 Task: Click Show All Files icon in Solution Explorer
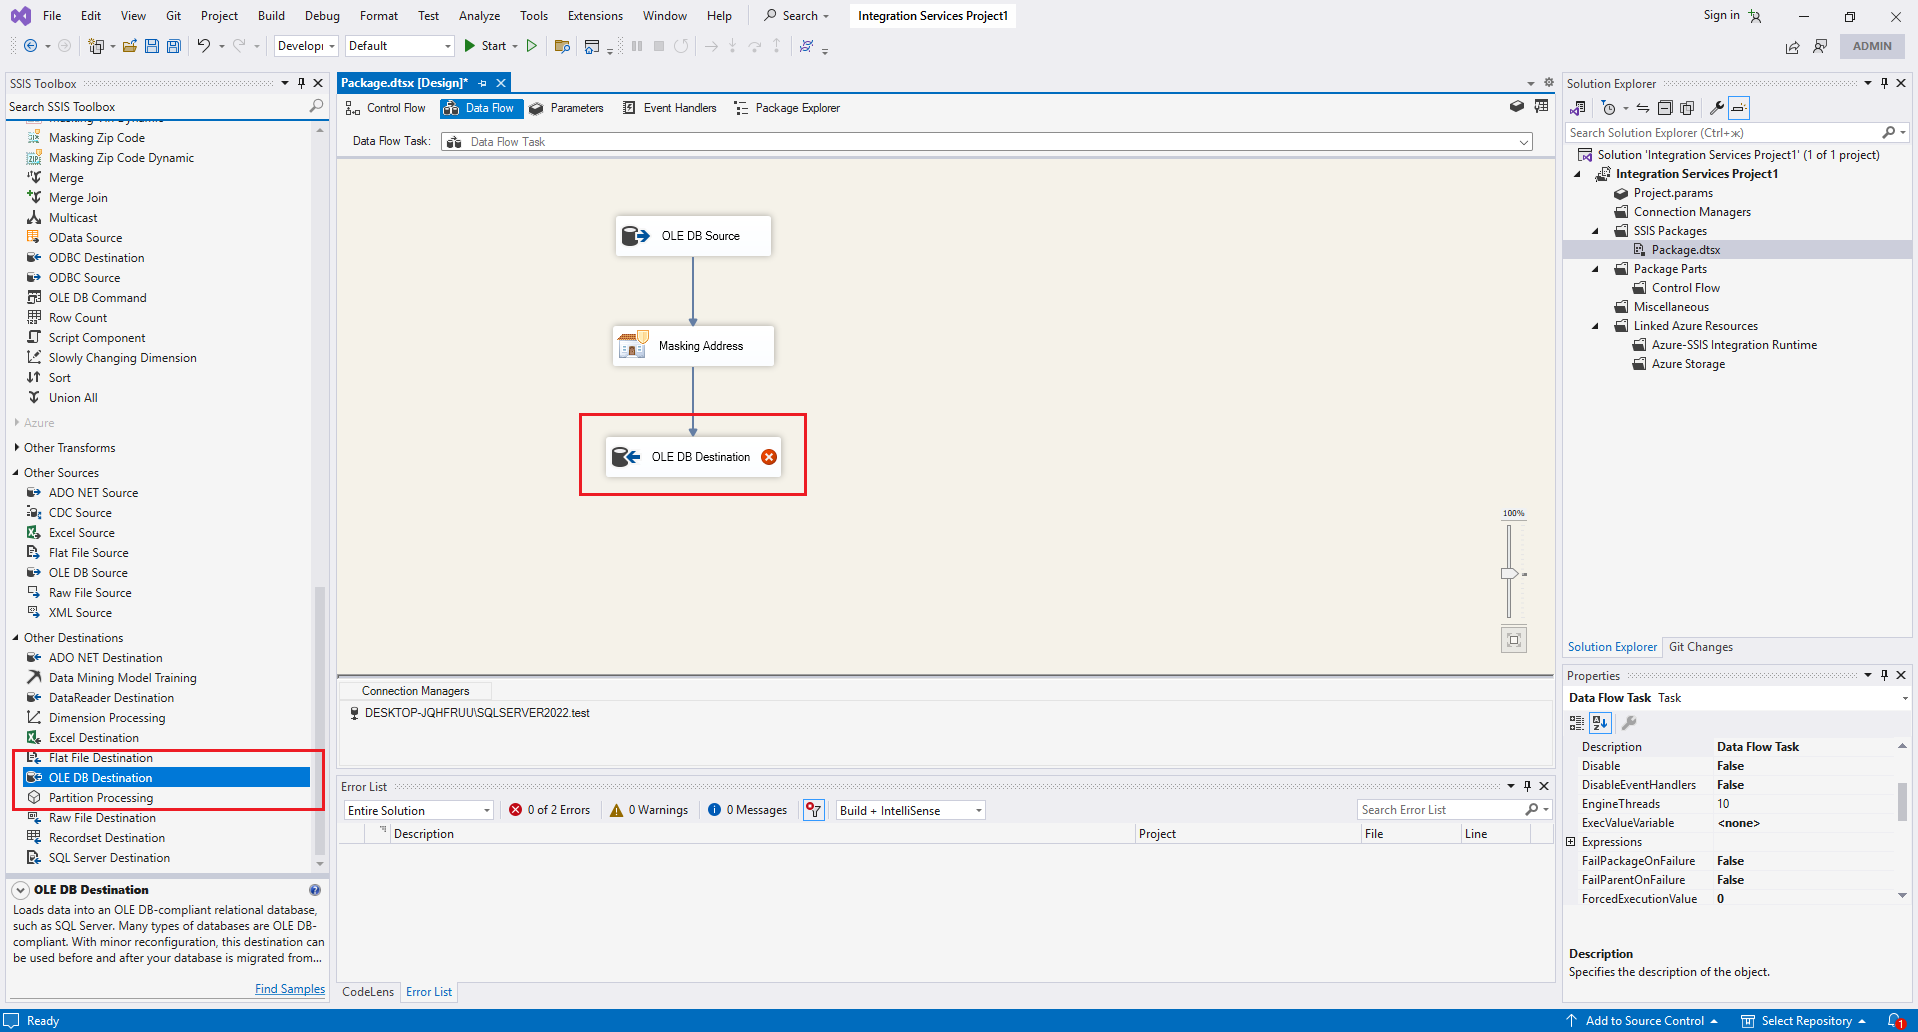tap(1687, 108)
